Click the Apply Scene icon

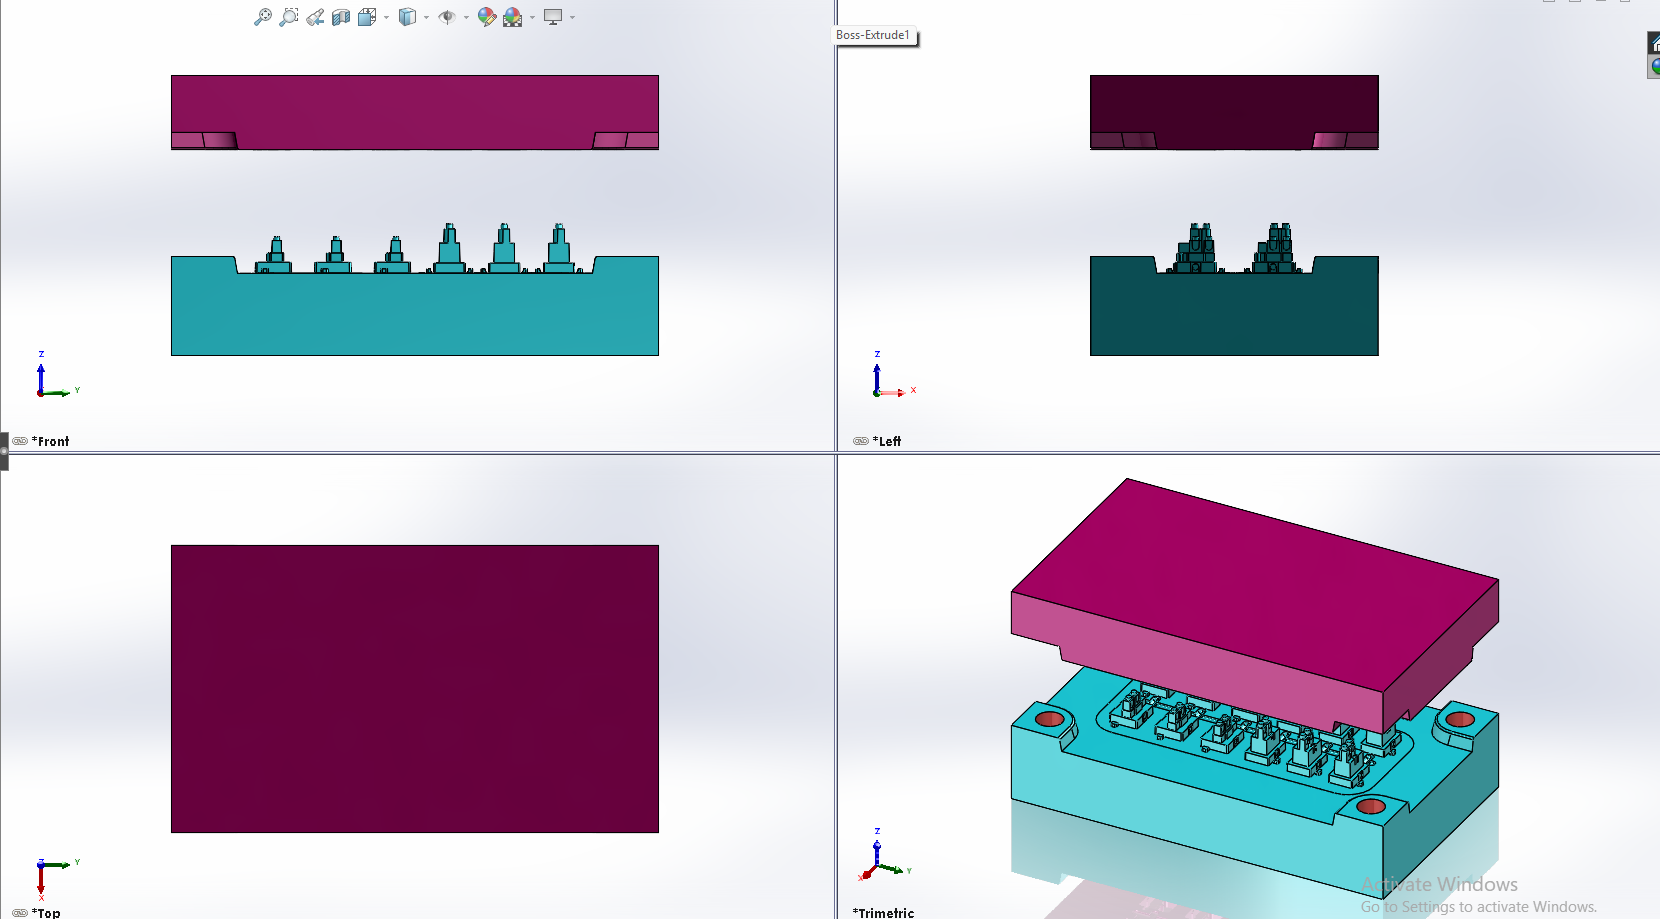(x=513, y=17)
